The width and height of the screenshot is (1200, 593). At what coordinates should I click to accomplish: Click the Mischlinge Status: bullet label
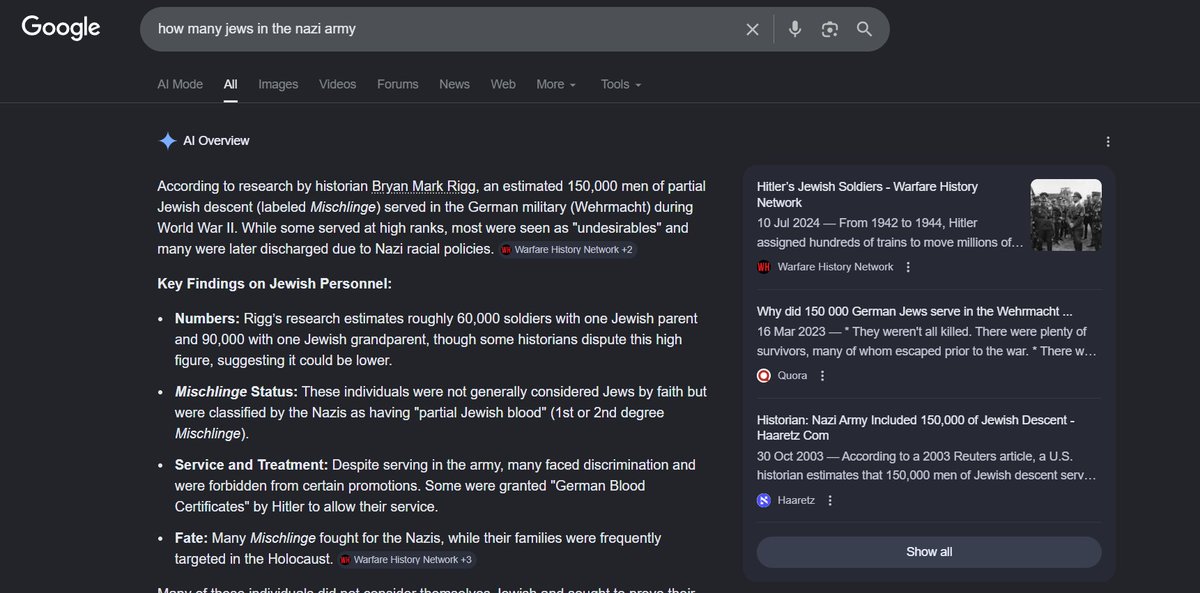[x=236, y=391]
